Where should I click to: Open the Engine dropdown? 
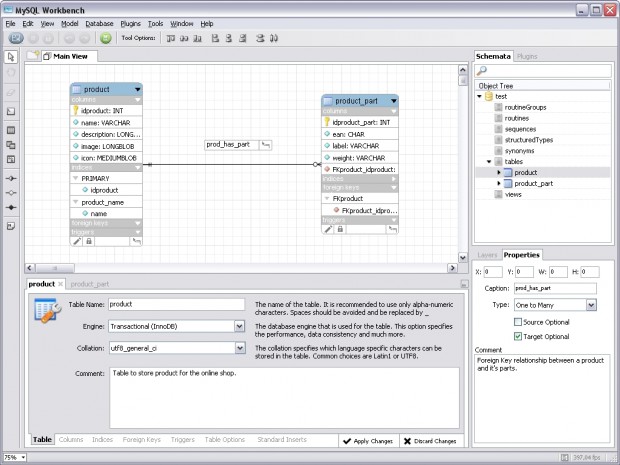click(240, 326)
